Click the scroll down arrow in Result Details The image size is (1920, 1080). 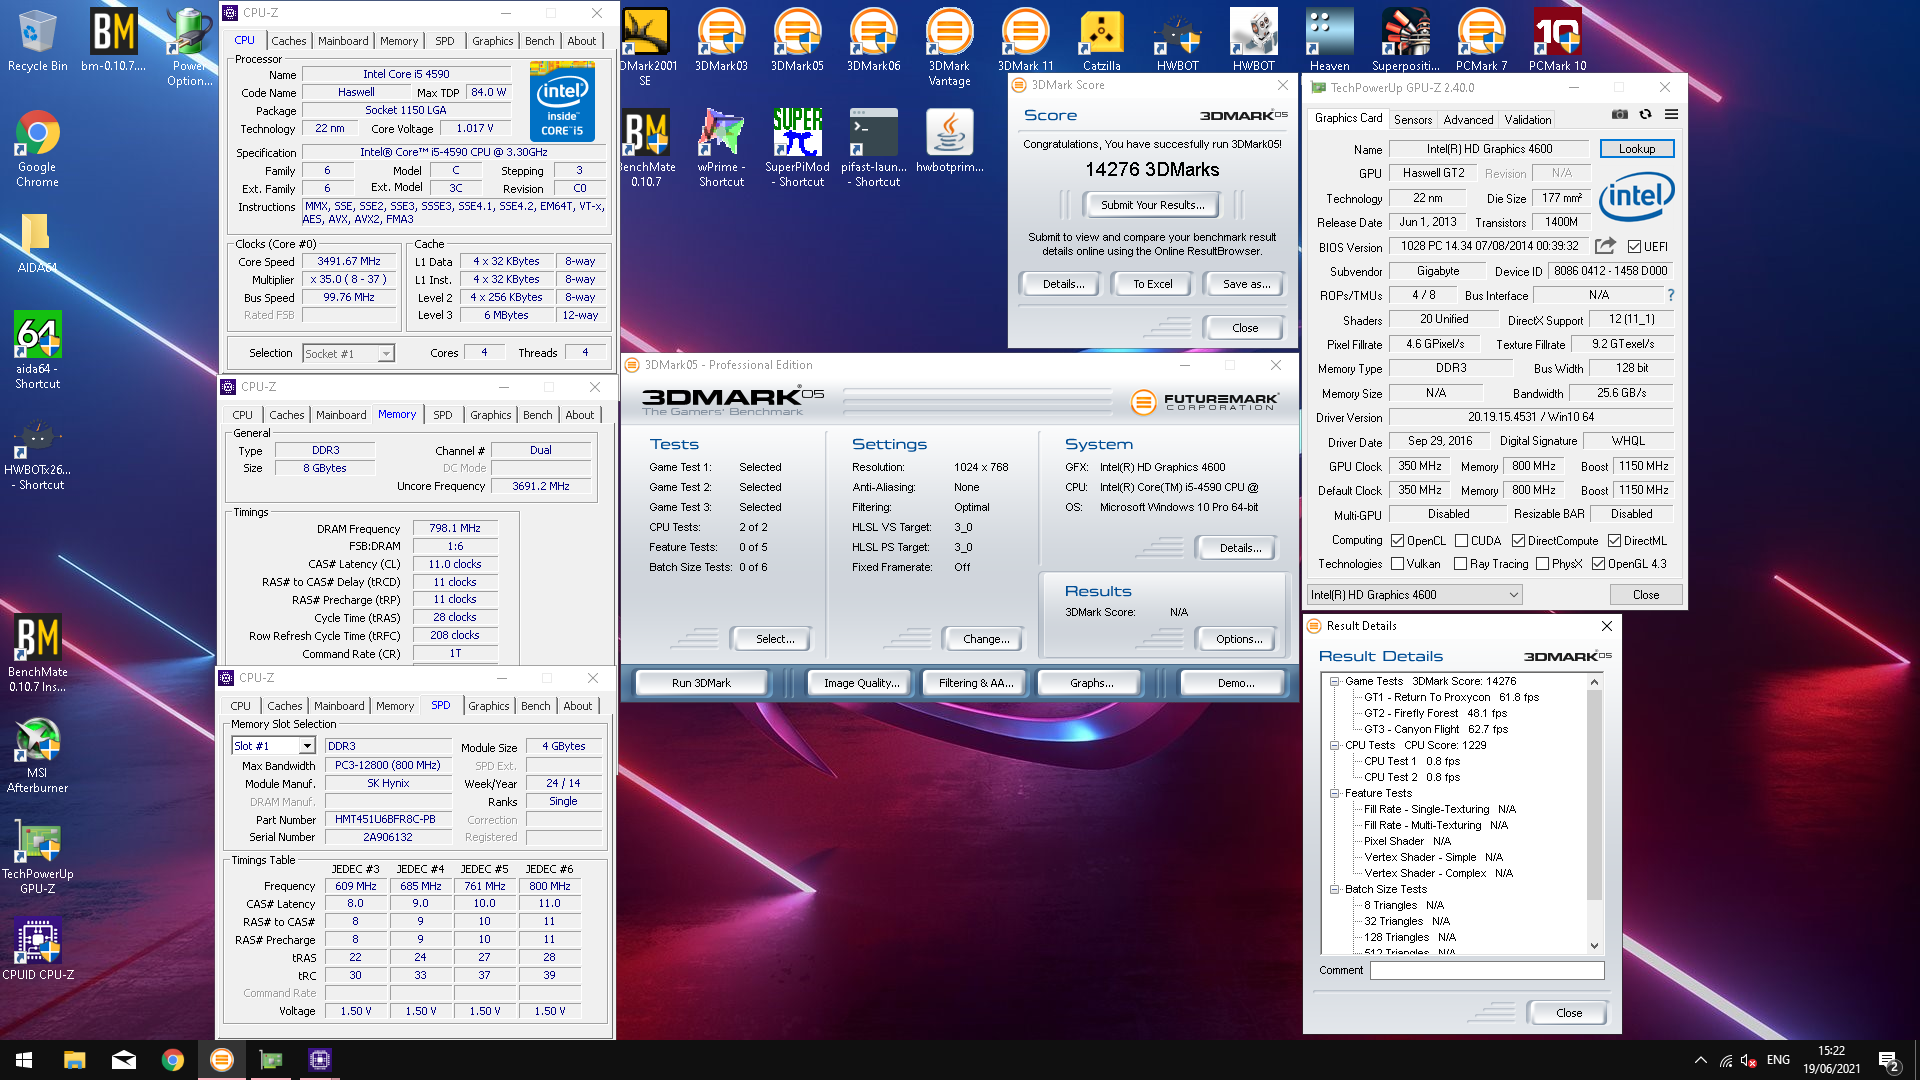[x=1594, y=945]
